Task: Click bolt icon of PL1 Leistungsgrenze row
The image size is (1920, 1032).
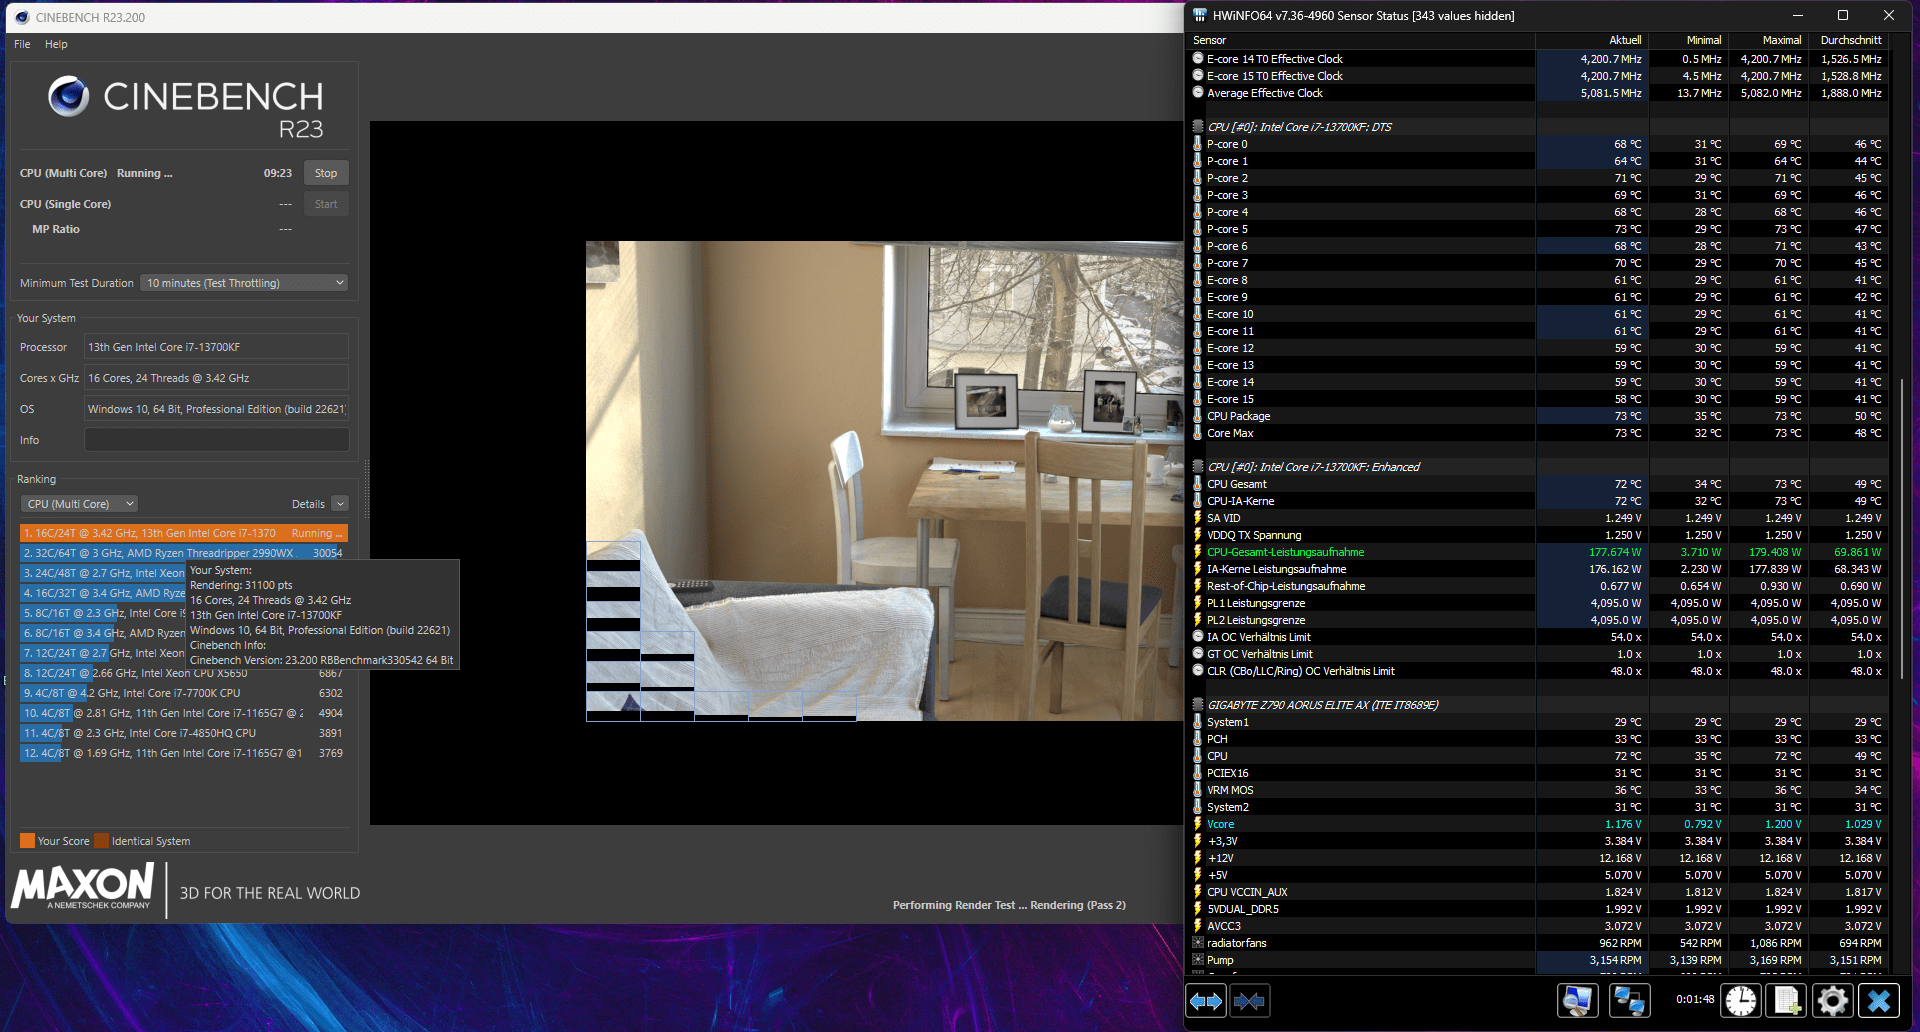Action: point(1198,603)
